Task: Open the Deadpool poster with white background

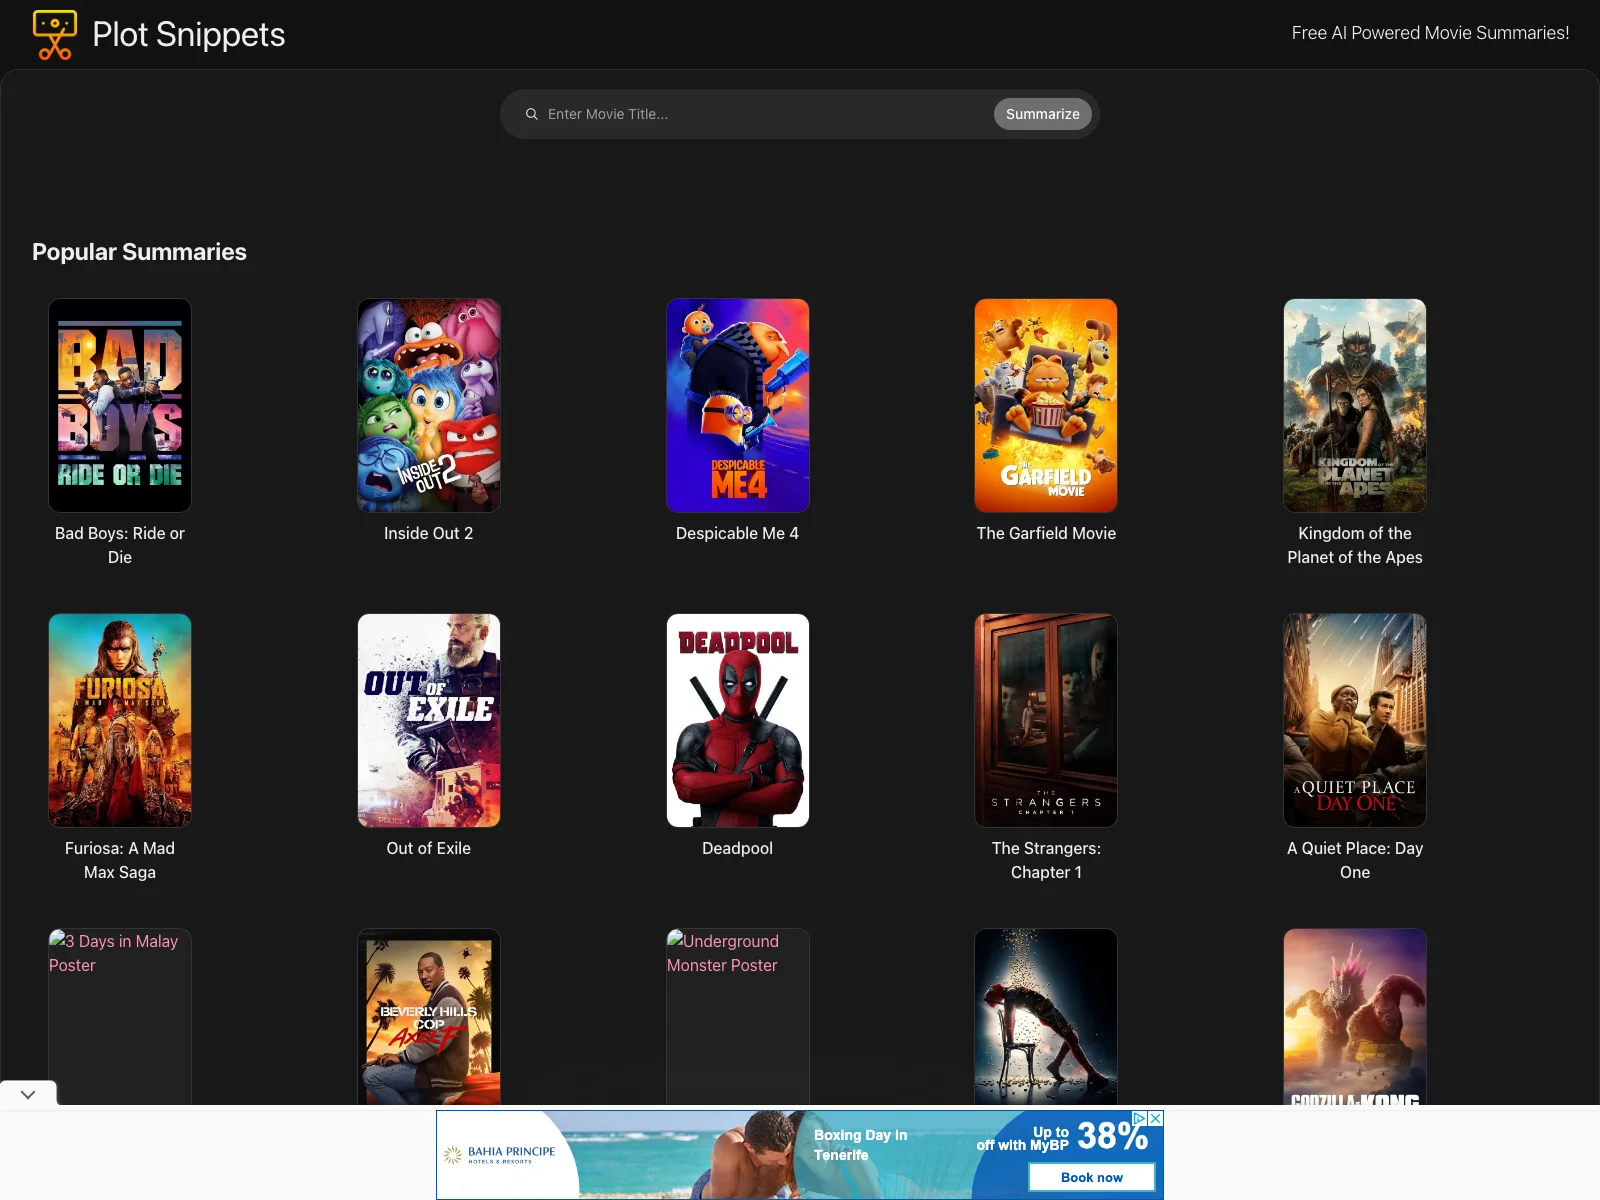Action: (738, 720)
